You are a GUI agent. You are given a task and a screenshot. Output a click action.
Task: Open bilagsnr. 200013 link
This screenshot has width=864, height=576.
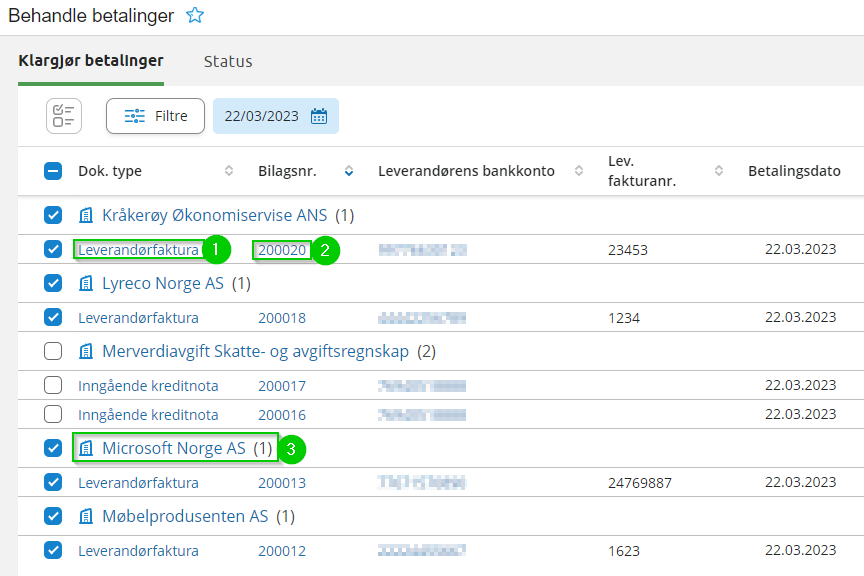[x=282, y=483]
